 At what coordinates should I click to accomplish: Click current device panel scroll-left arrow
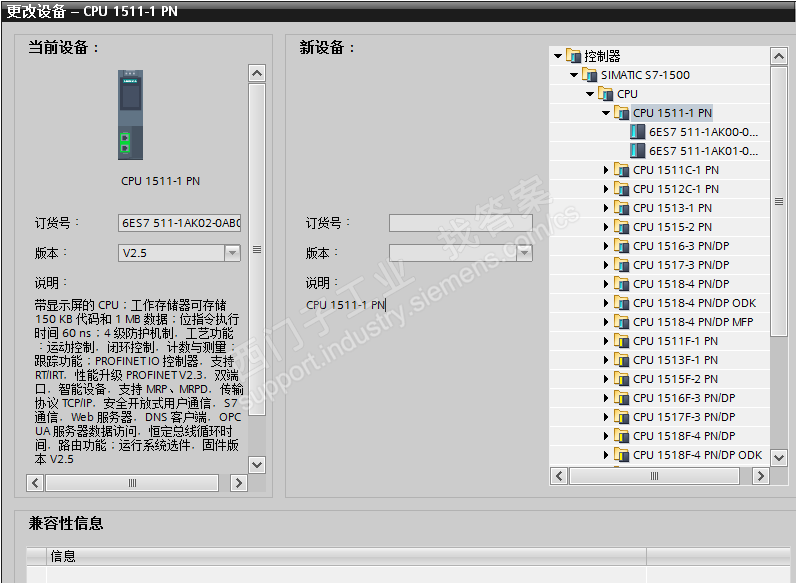tap(35, 482)
